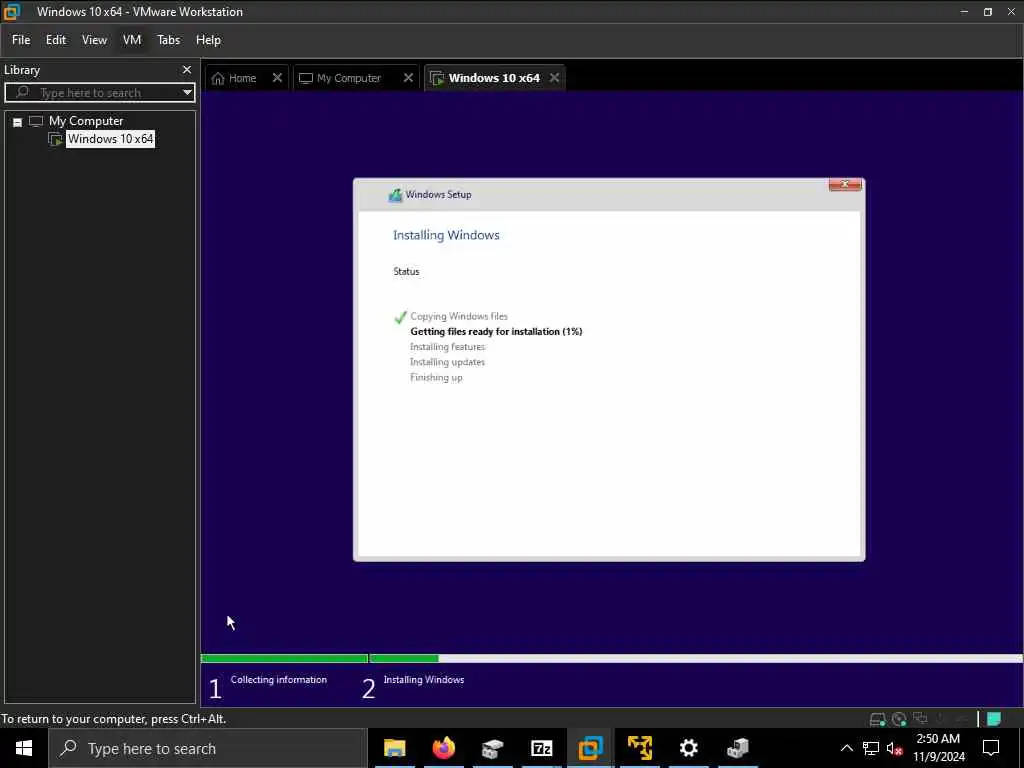Open the Library search dropdown arrow
The width and height of the screenshot is (1024, 768).
[x=187, y=93]
